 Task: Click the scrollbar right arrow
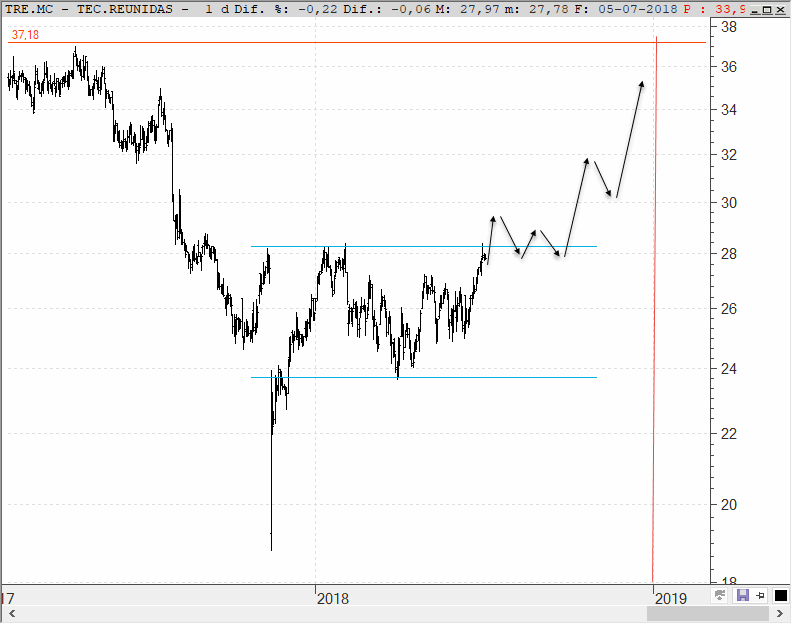pos(779,614)
